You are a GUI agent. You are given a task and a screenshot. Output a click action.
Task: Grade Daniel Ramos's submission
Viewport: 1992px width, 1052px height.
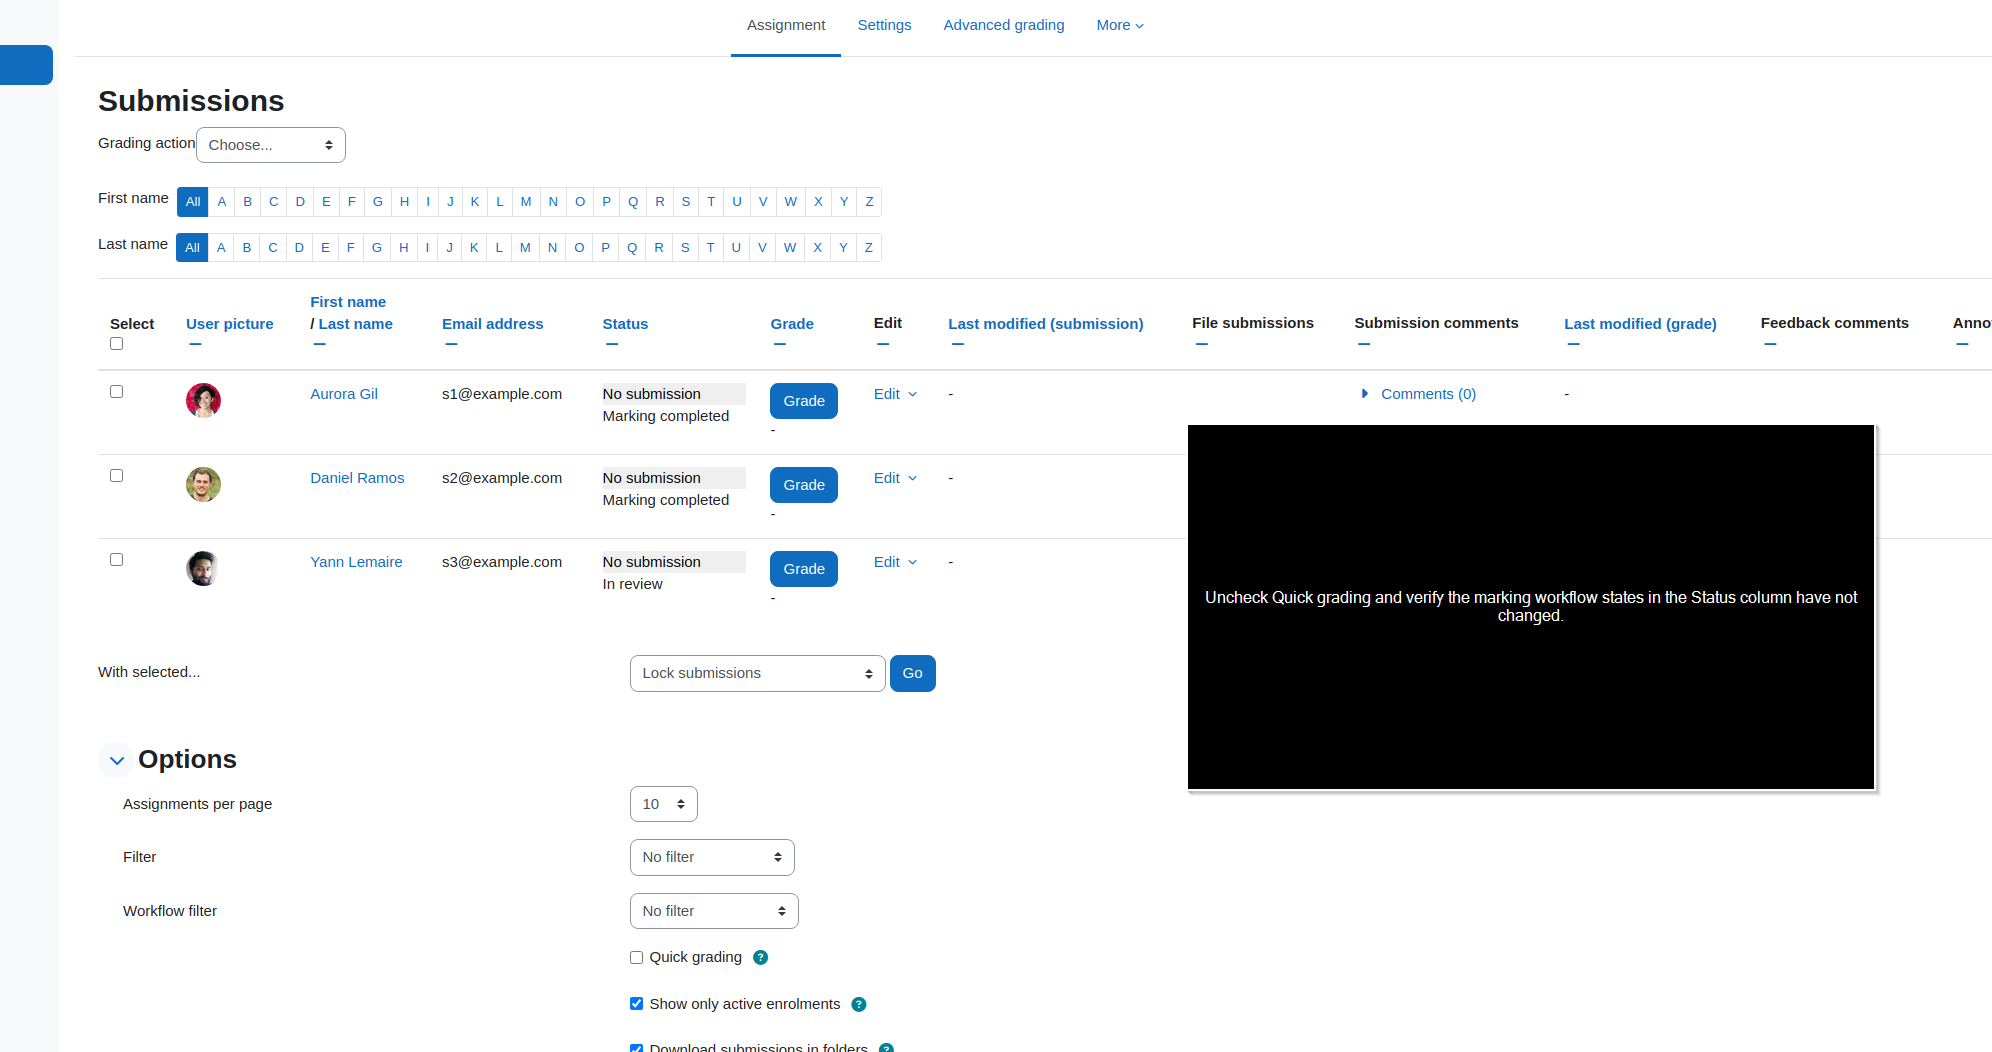804,485
